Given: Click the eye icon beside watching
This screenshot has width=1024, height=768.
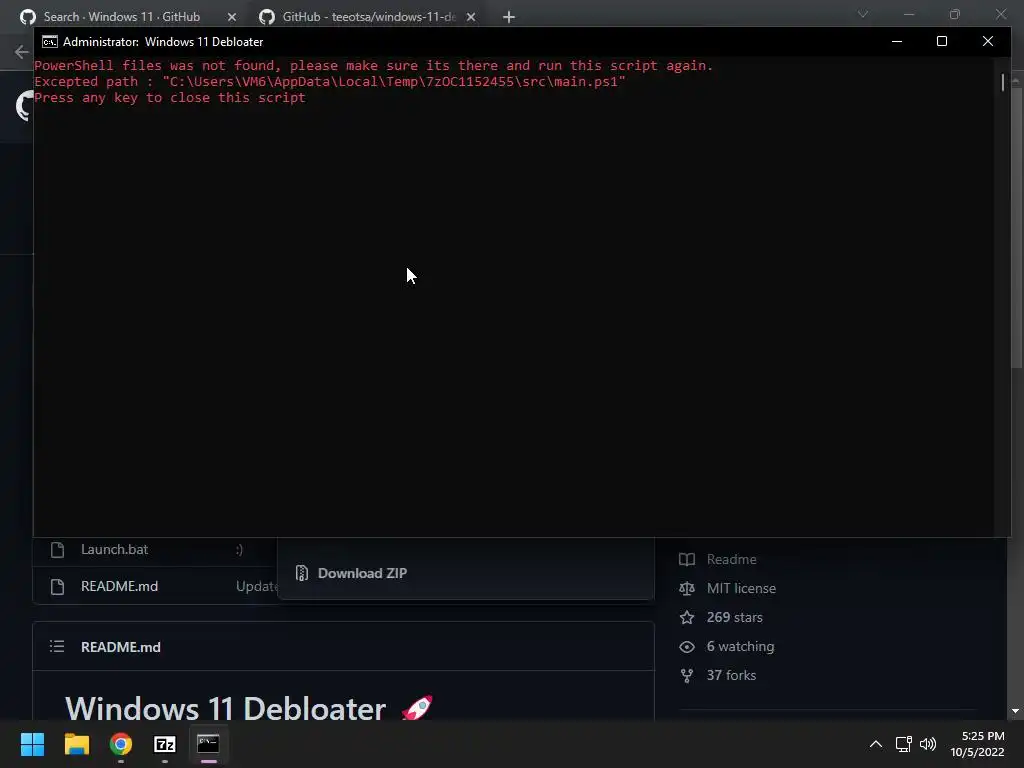Looking at the screenshot, I should coord(686,647).
